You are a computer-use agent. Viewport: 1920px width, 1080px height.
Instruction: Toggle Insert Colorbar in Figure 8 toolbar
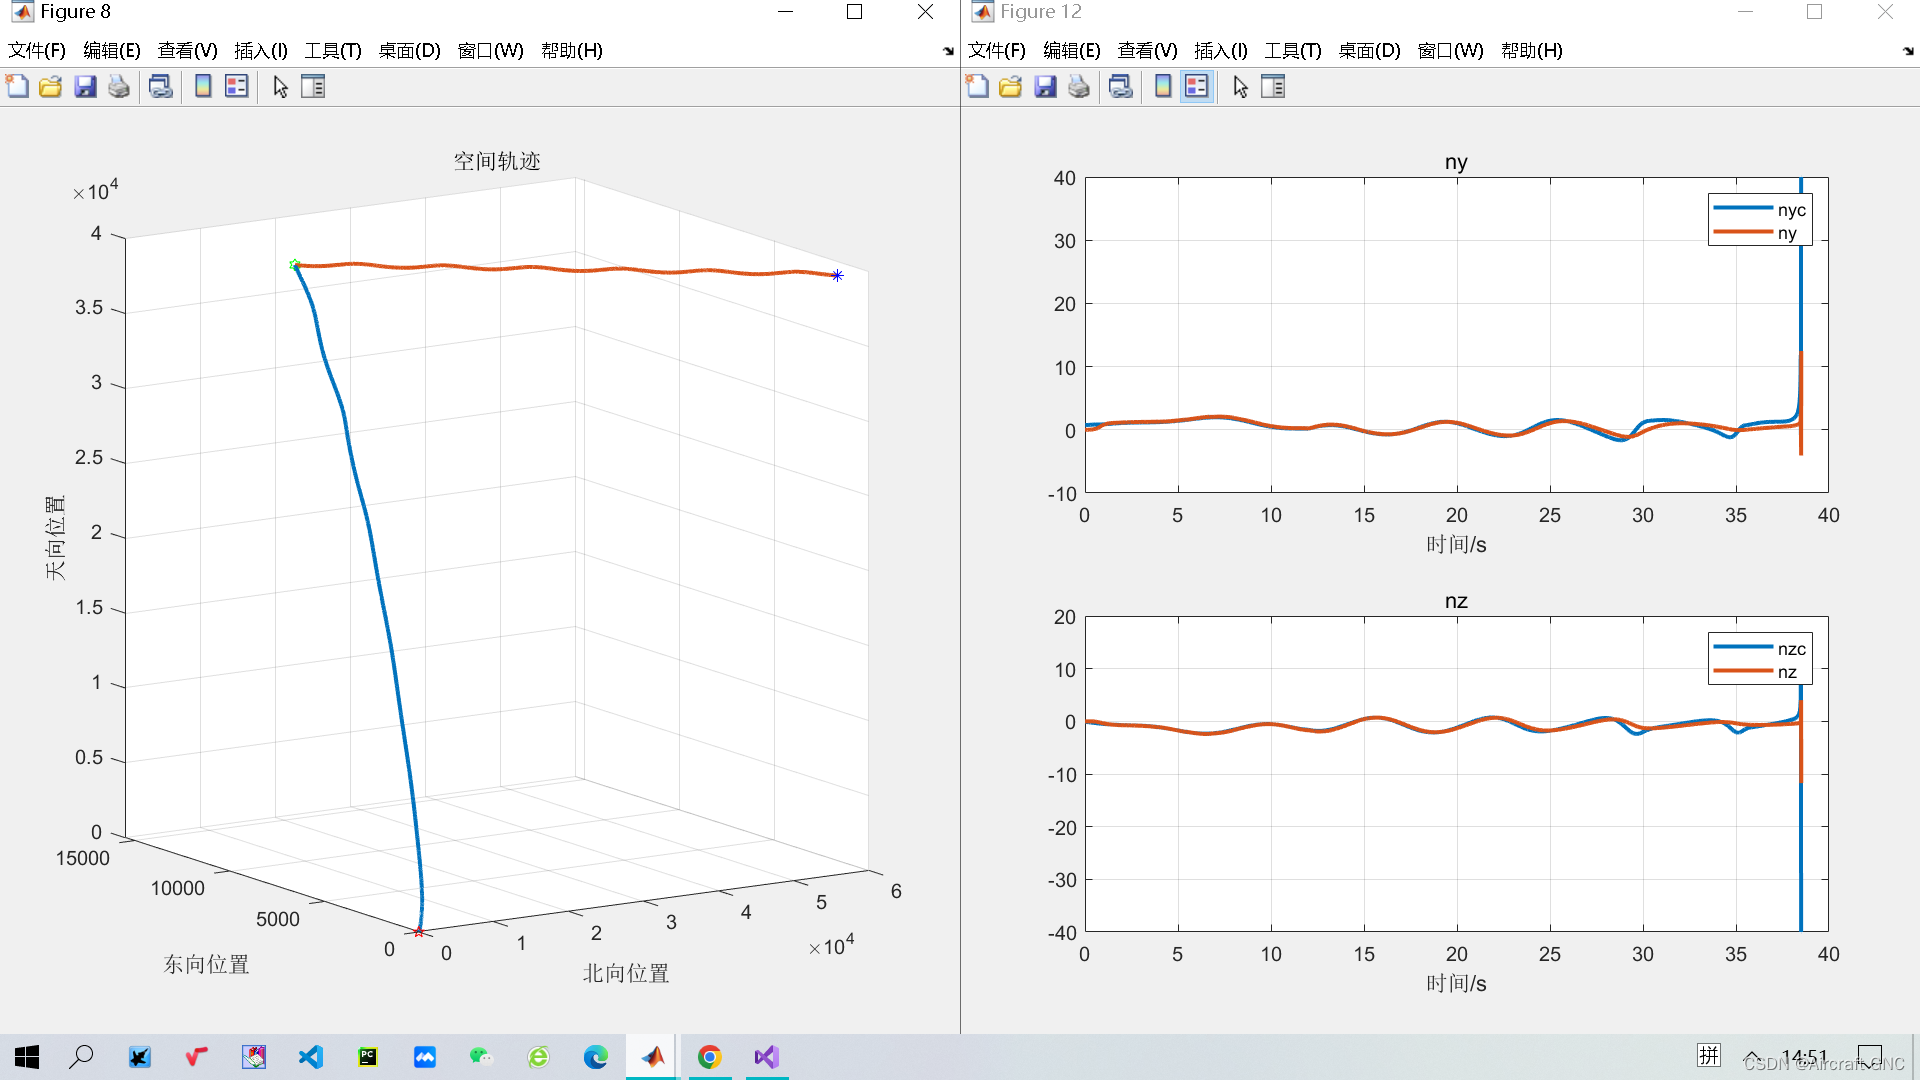[x=203, y=87]
